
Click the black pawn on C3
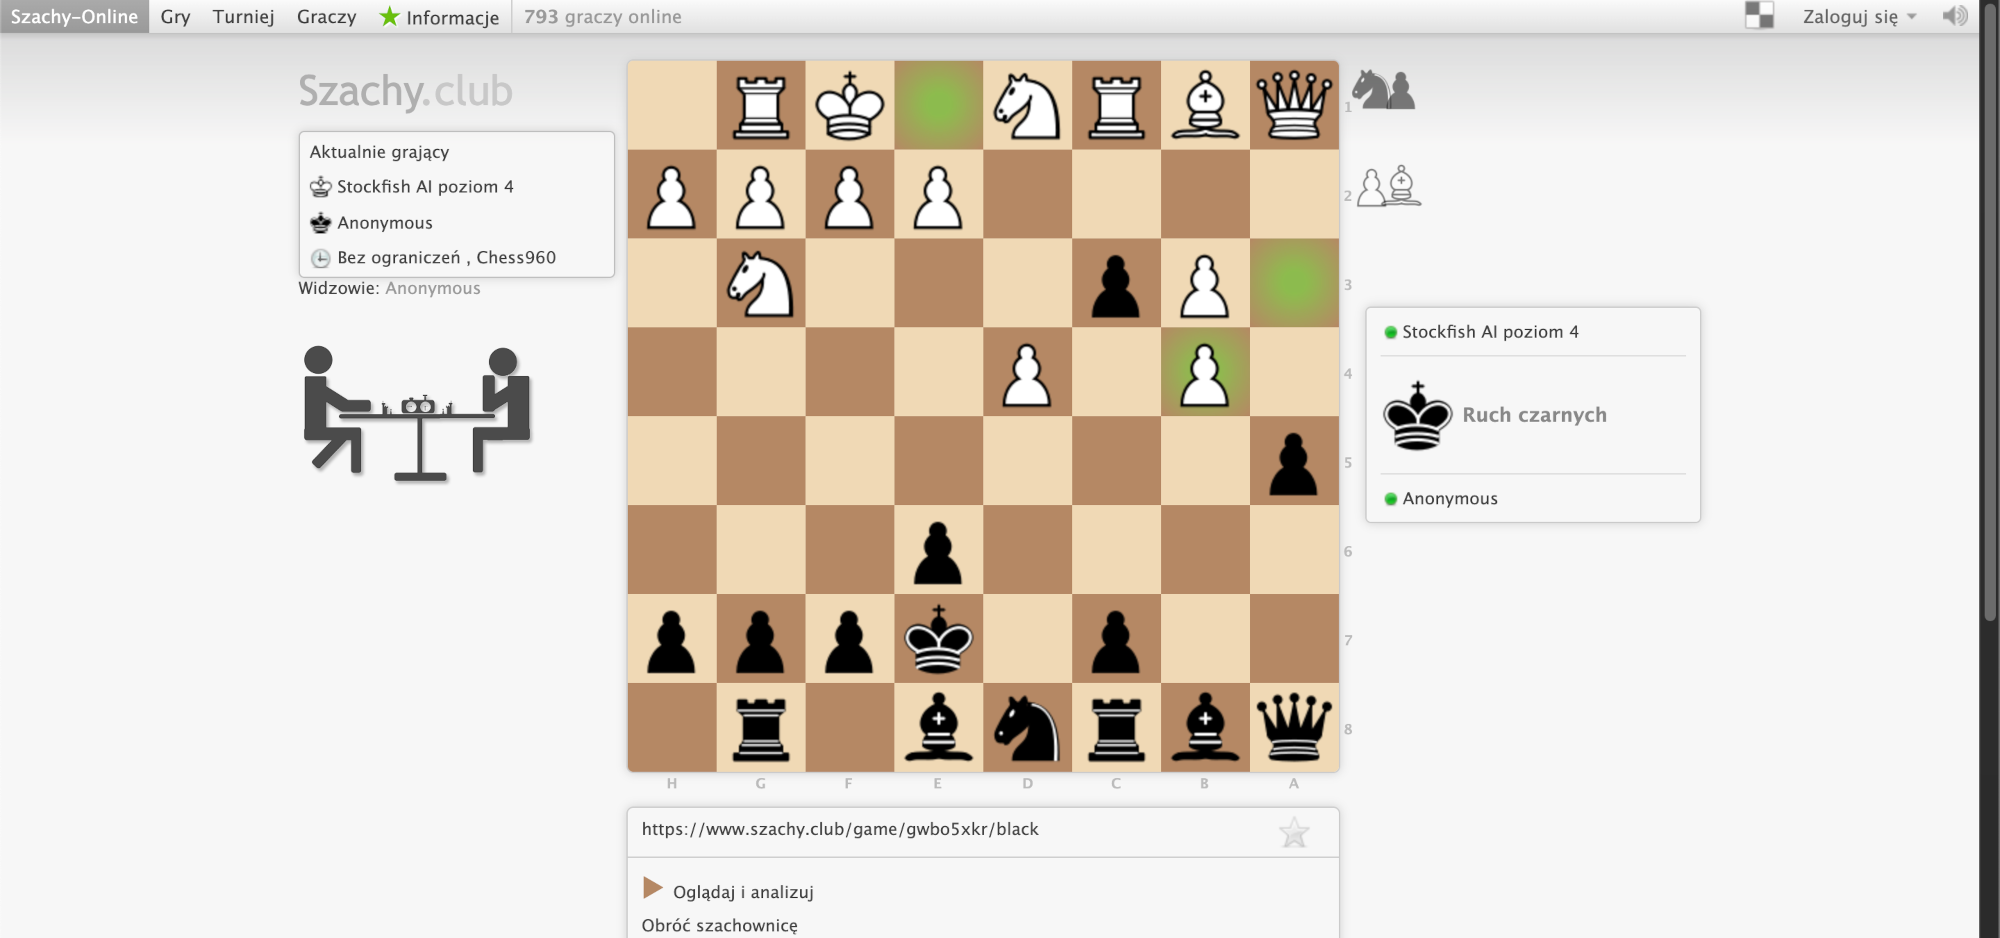coord(1116,284)
